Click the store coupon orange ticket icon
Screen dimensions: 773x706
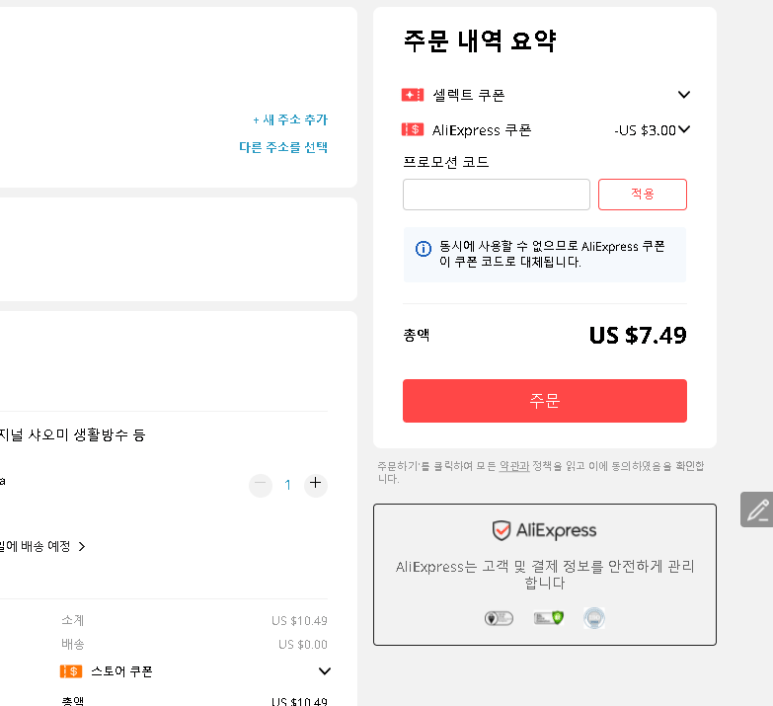pyautogui.click(x=71, y=671)
